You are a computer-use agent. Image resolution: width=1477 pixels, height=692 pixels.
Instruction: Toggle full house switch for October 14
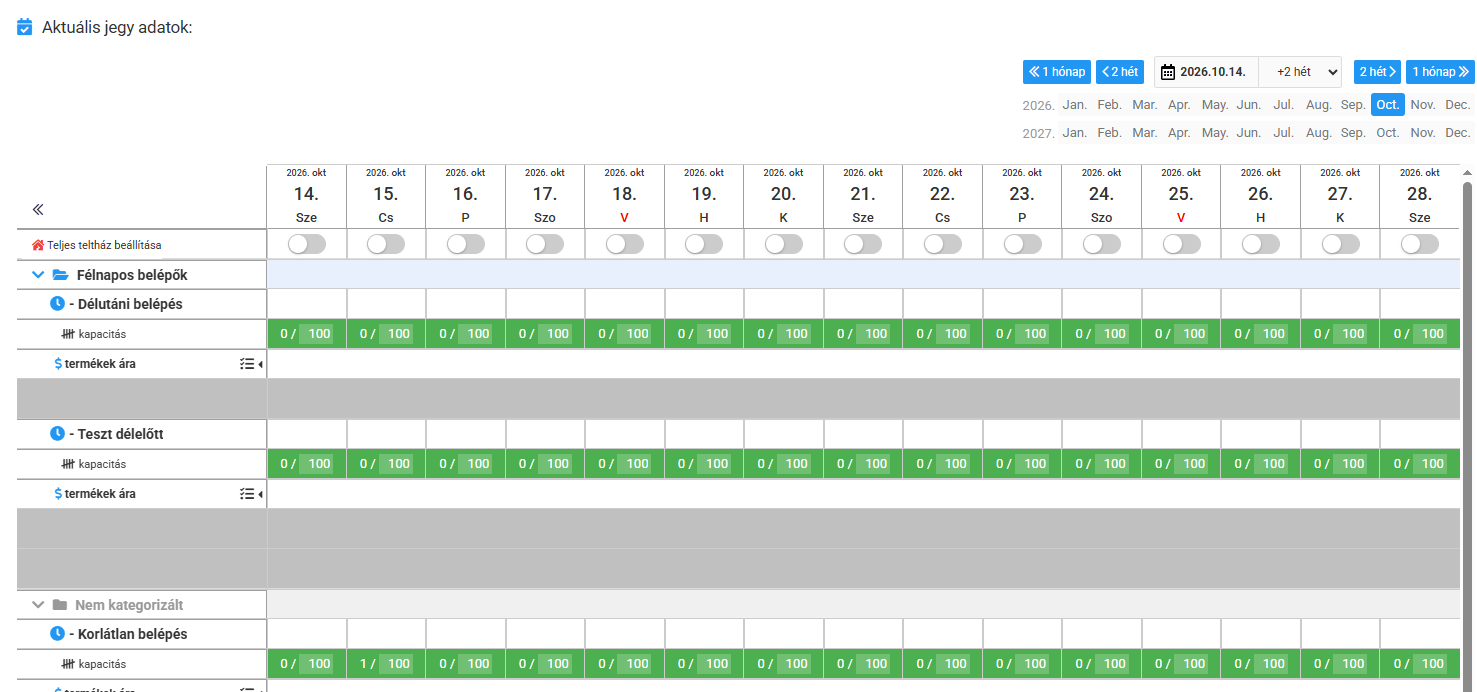point(306,244)
